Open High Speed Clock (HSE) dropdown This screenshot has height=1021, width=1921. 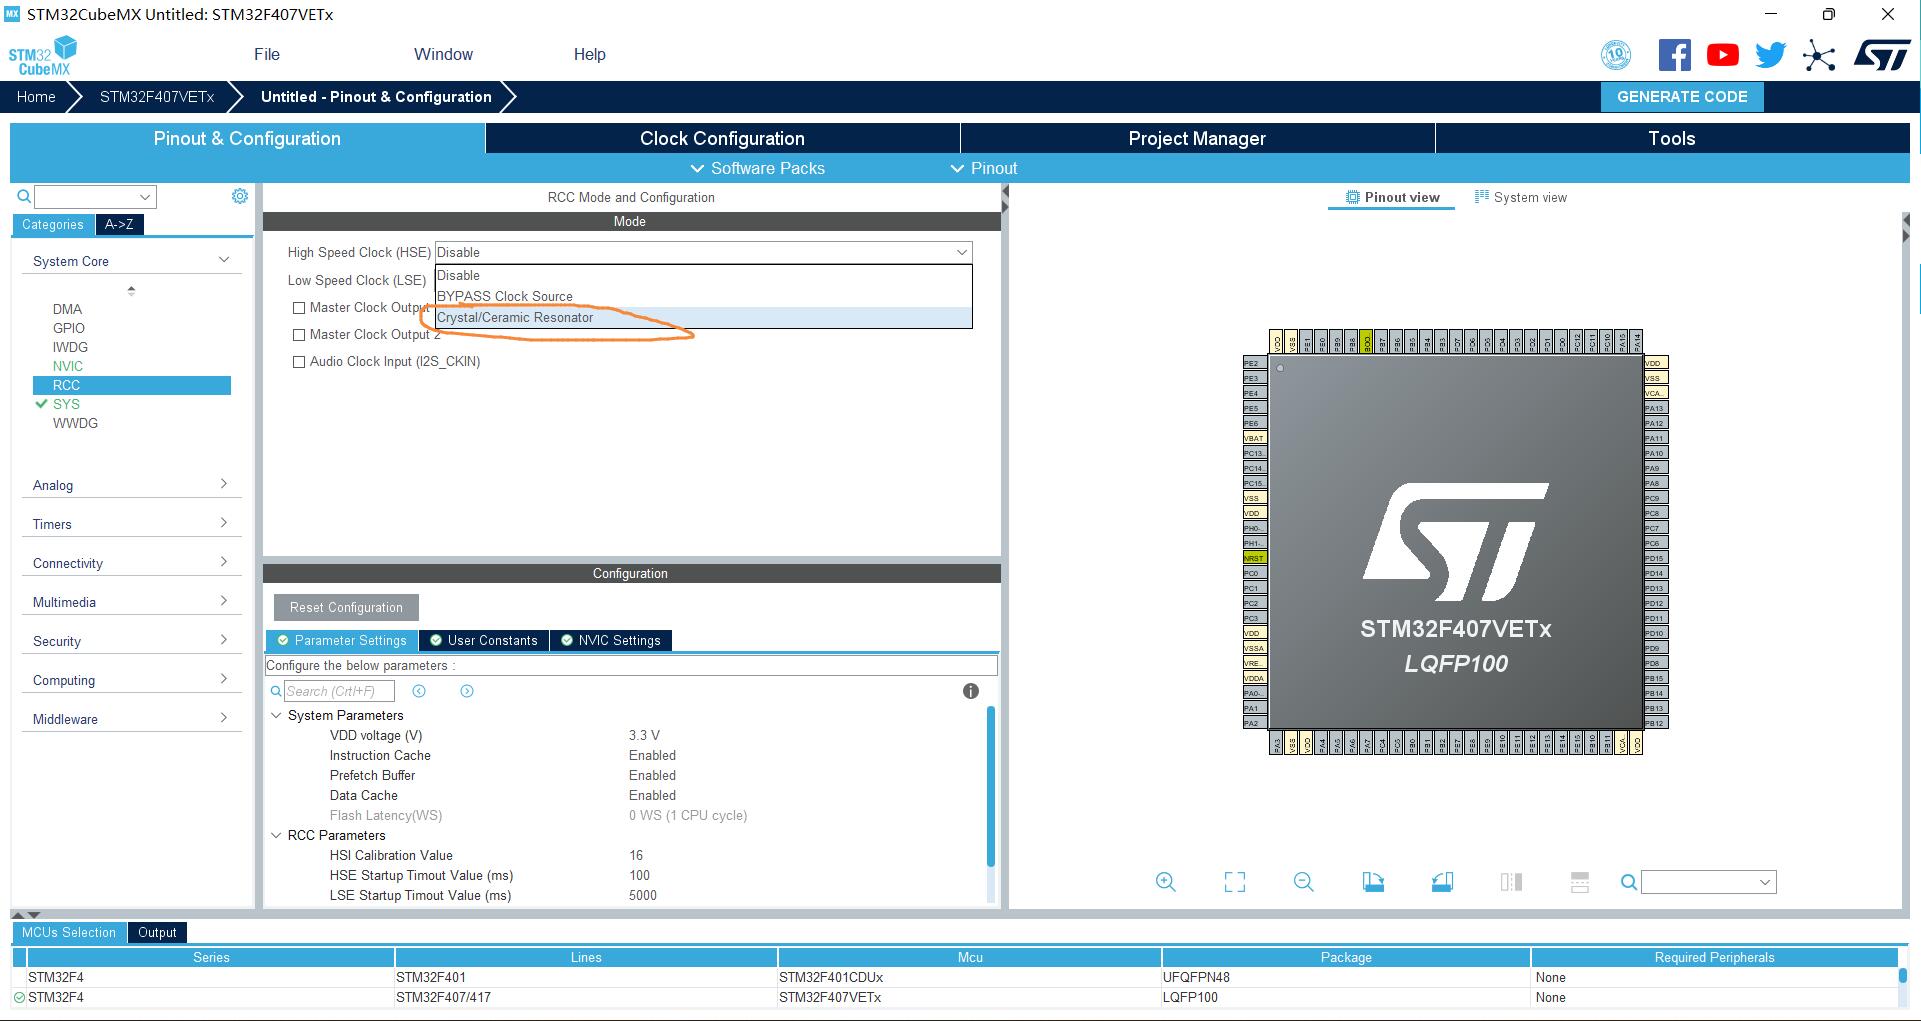[703, 252]
